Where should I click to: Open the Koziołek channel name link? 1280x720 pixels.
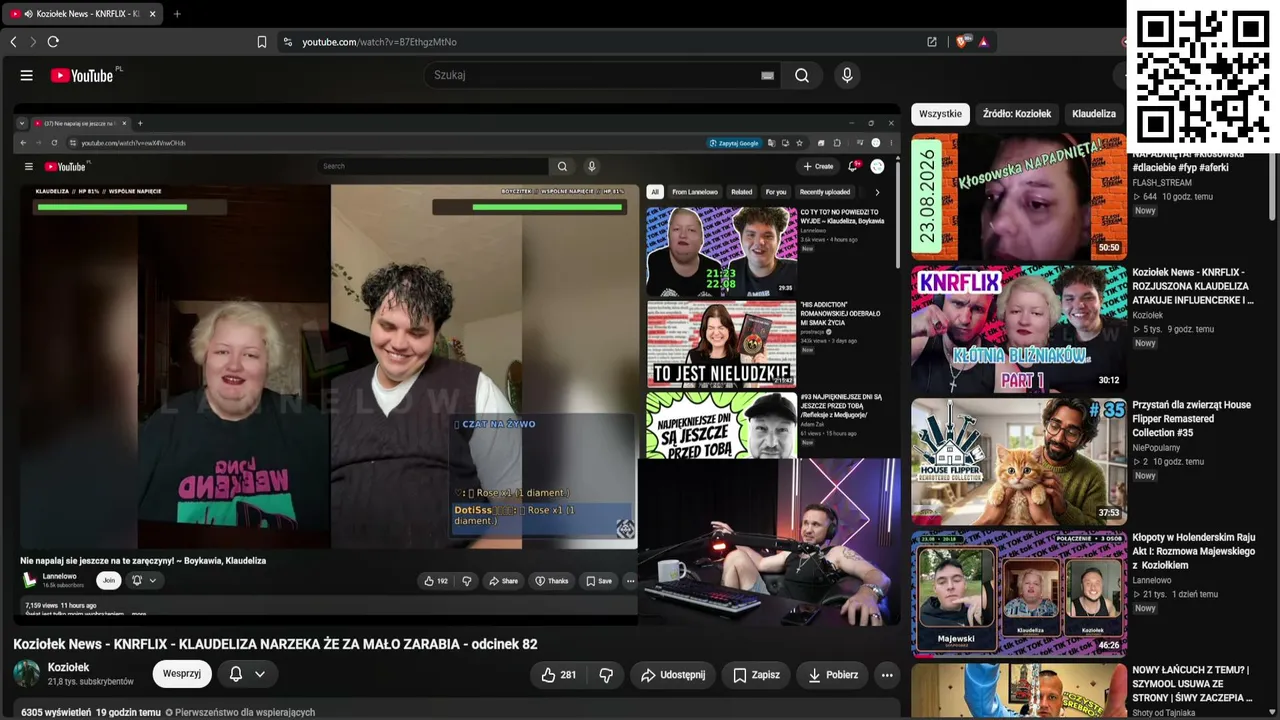tap(69, 667)
